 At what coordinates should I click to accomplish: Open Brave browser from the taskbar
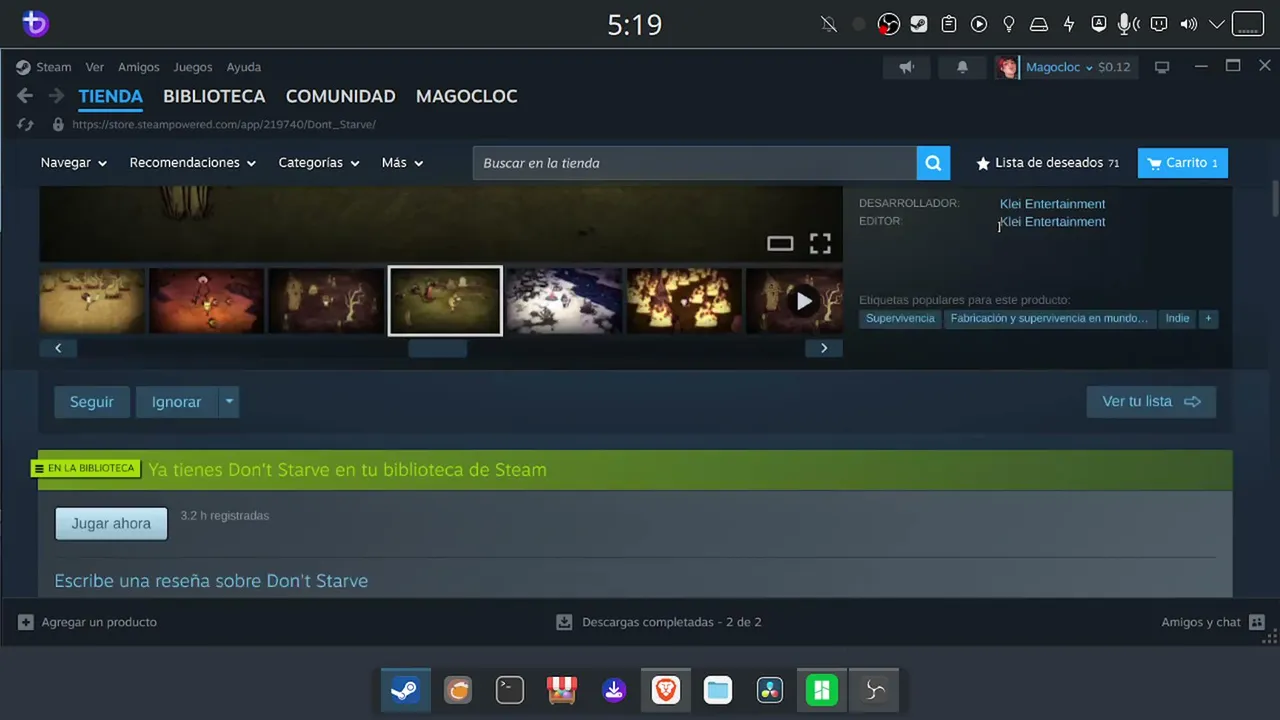[666, 690]
